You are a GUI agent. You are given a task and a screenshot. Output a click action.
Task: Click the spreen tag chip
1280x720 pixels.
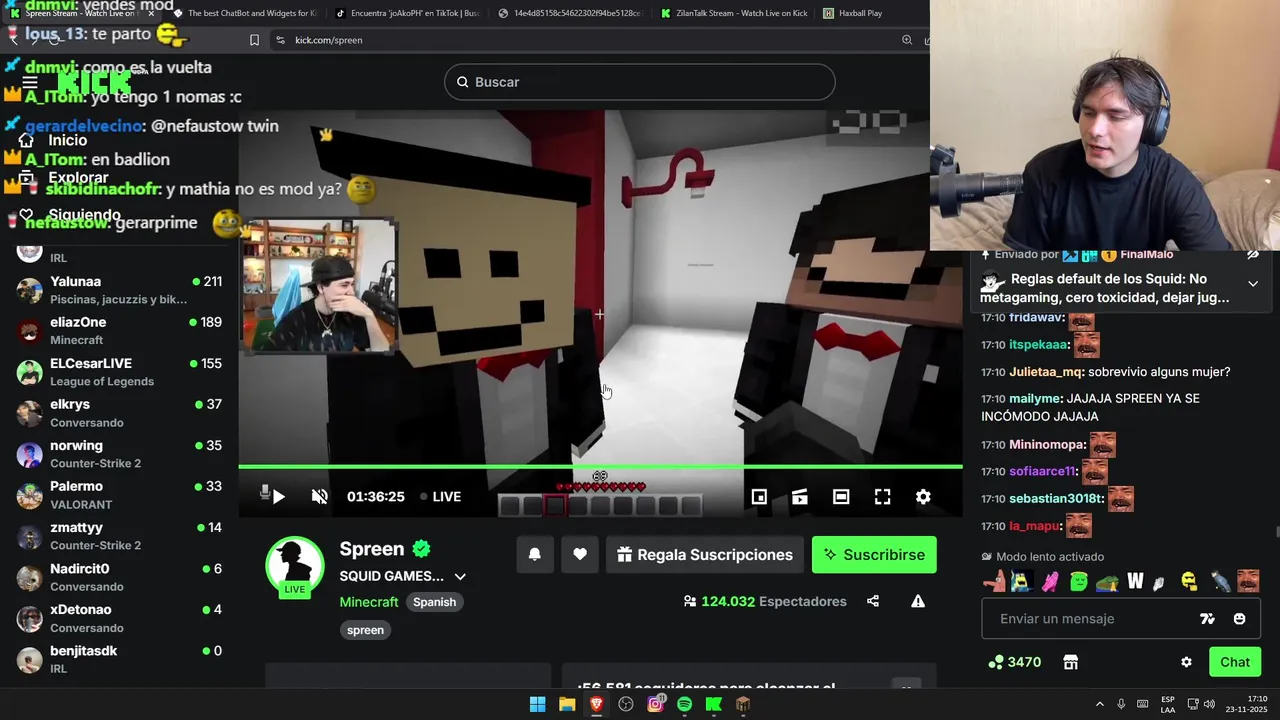pos(365,630)
